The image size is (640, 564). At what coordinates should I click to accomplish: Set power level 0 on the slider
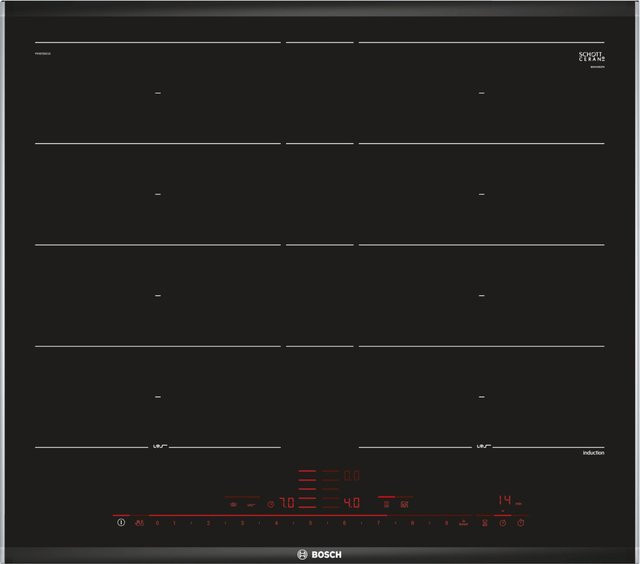tap(157, 523)
